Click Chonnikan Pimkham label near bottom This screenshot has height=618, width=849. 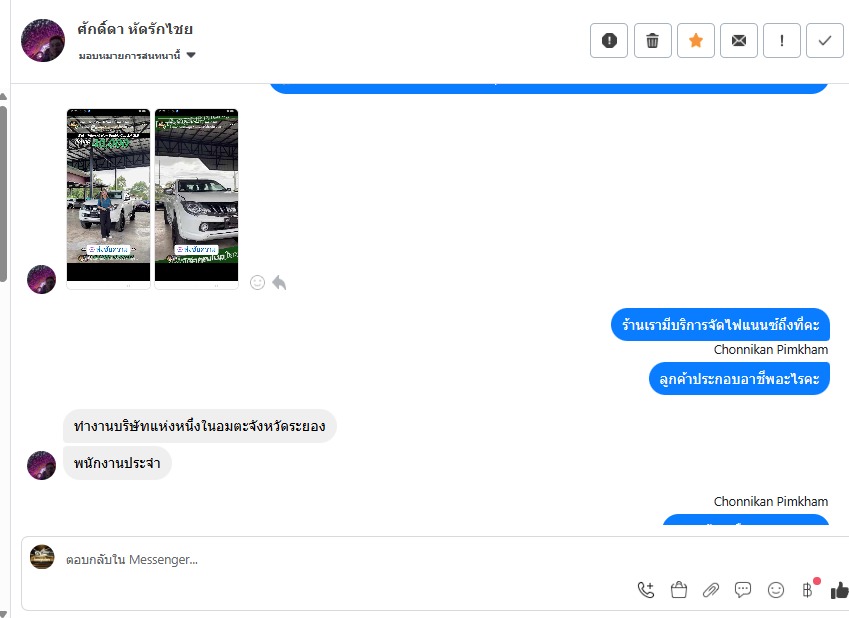click(770, 502)
